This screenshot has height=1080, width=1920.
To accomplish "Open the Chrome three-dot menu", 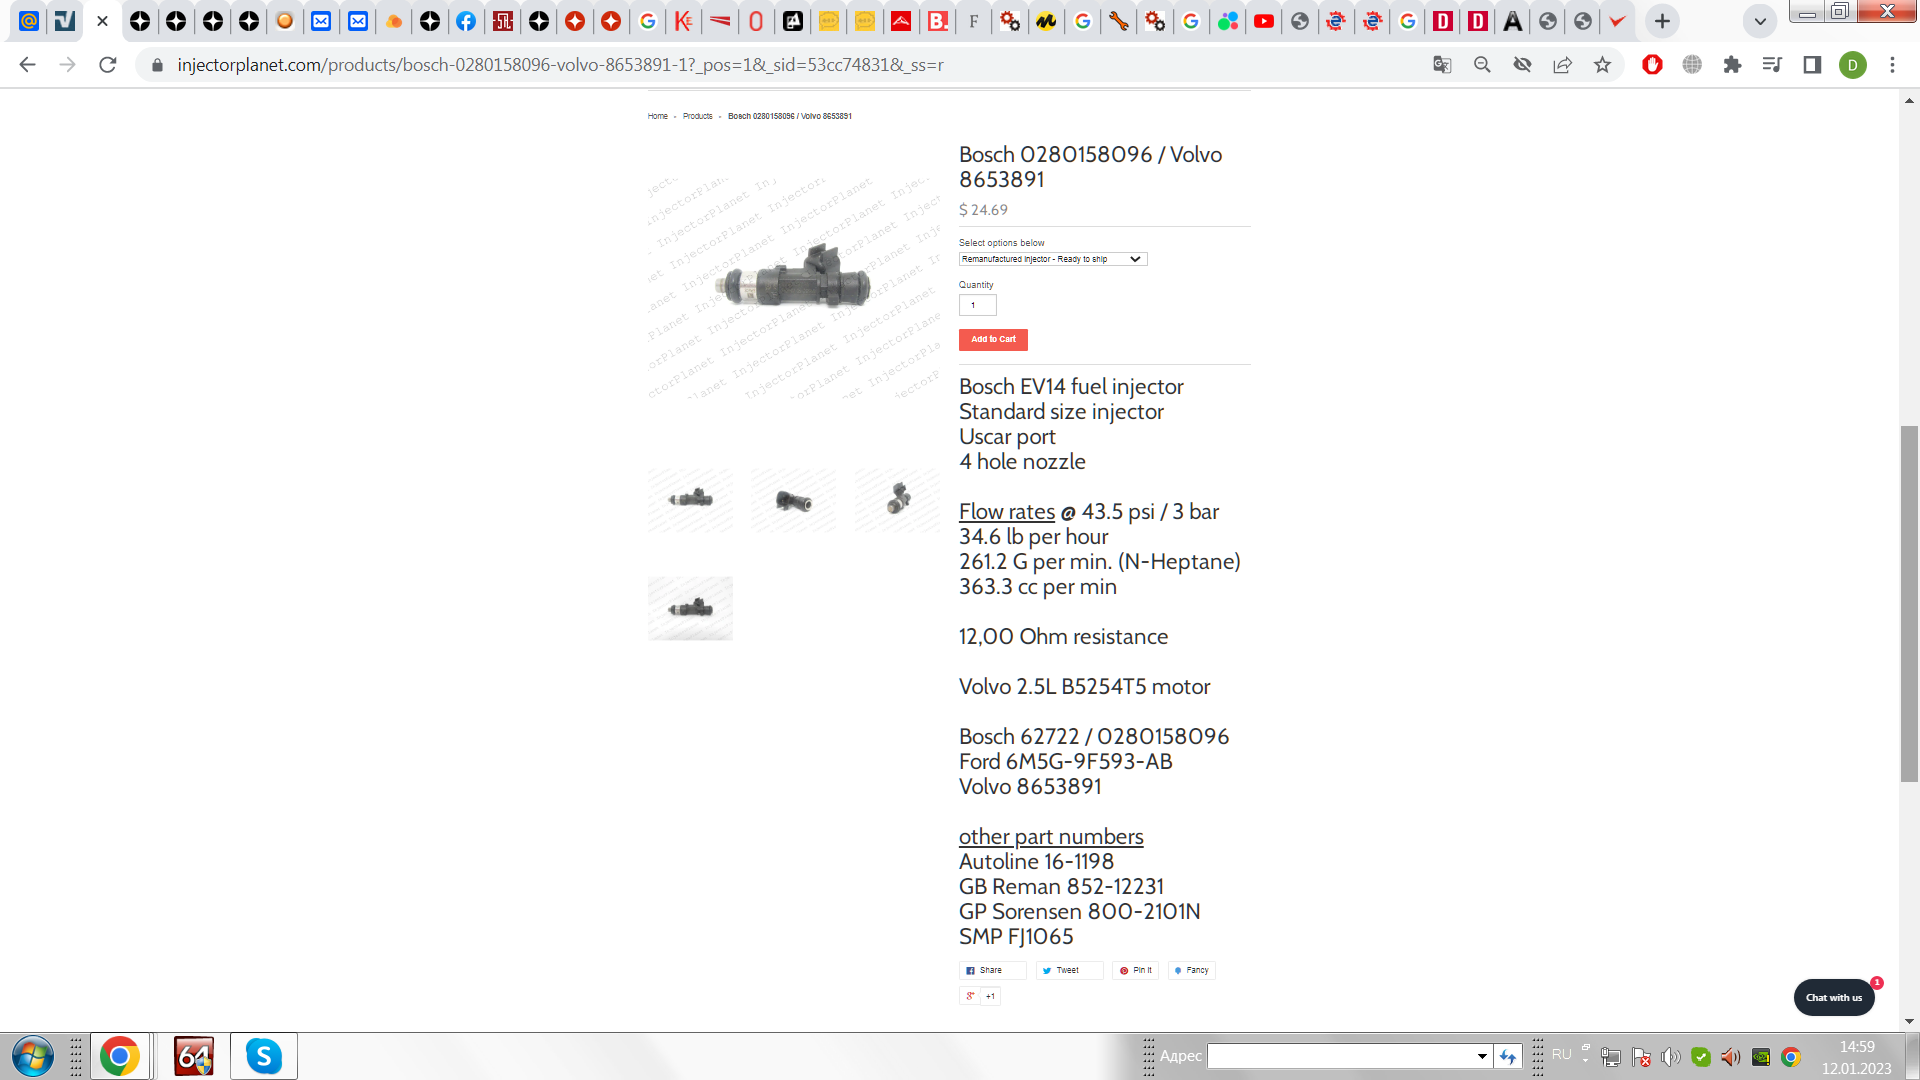I will point(1892,65).
